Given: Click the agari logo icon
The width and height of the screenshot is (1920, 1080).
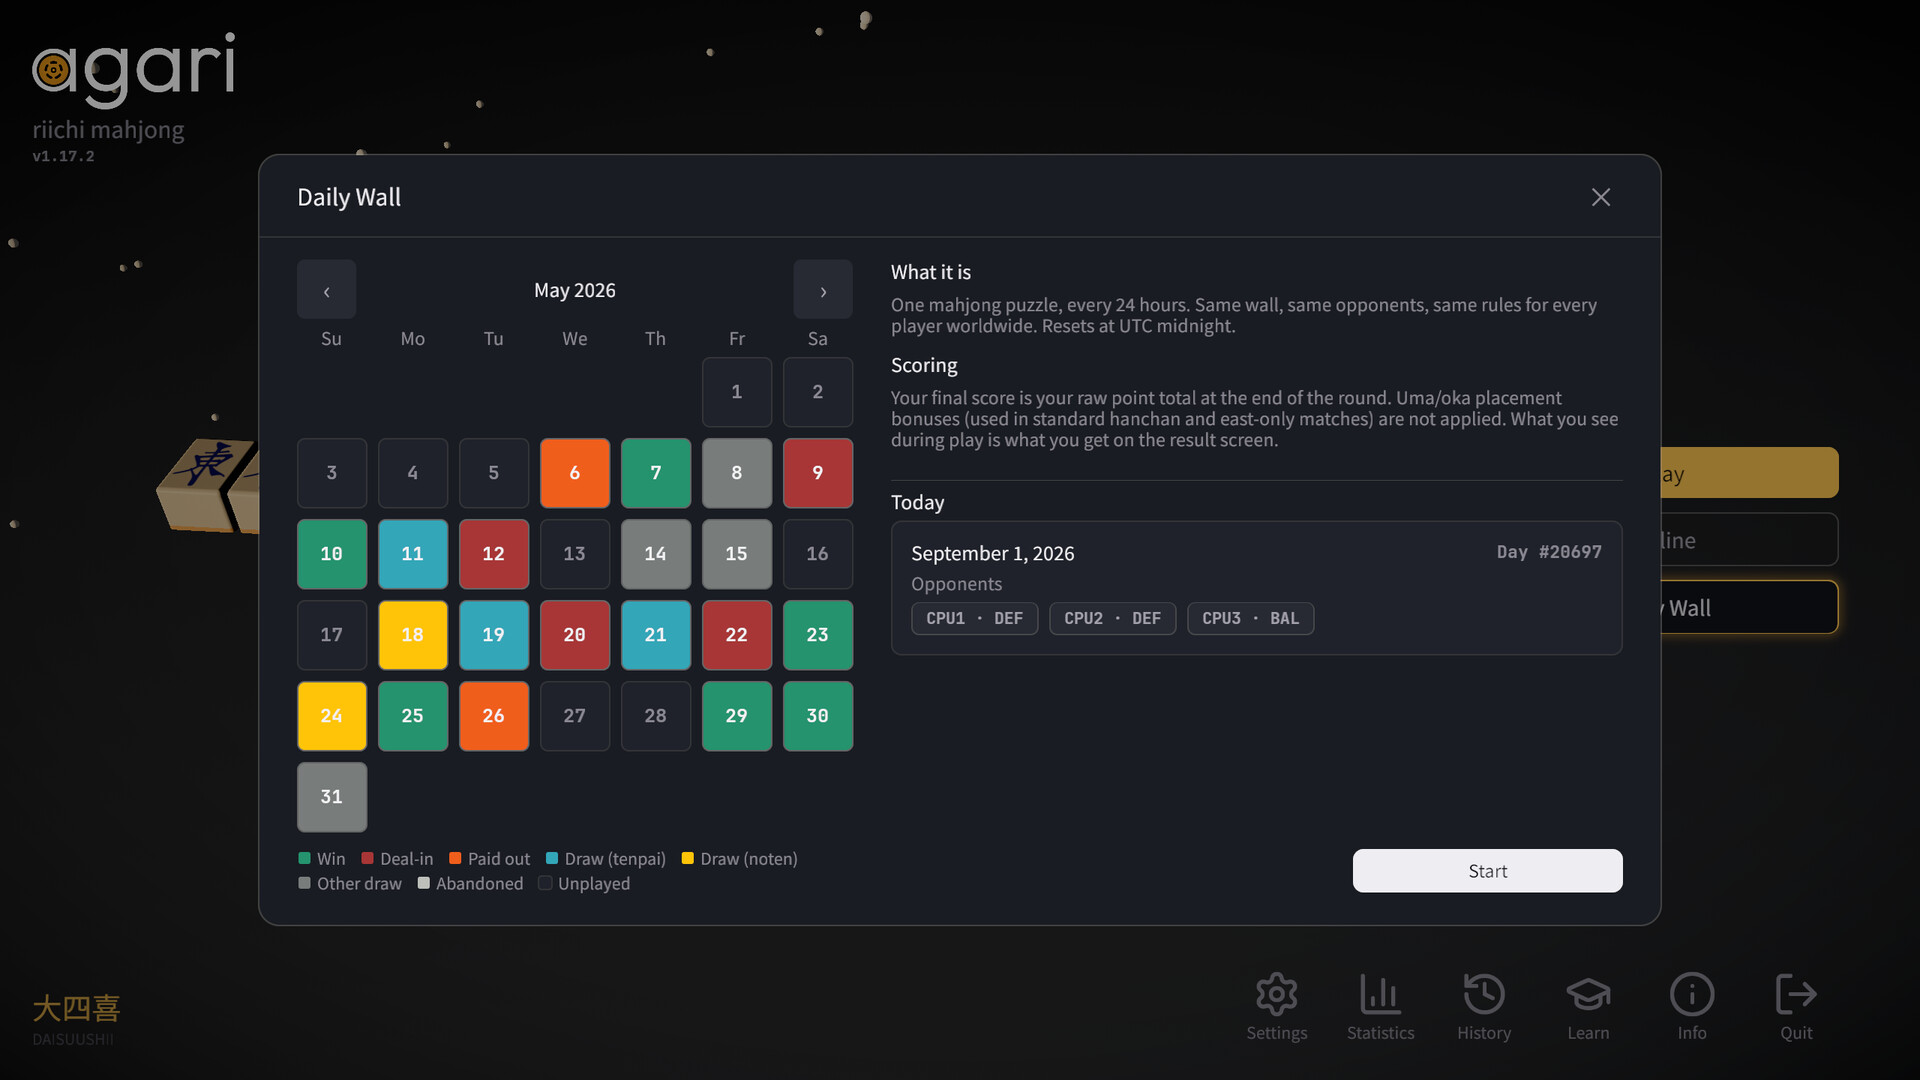Looking at the screenshot, I should tap(53, 70).
